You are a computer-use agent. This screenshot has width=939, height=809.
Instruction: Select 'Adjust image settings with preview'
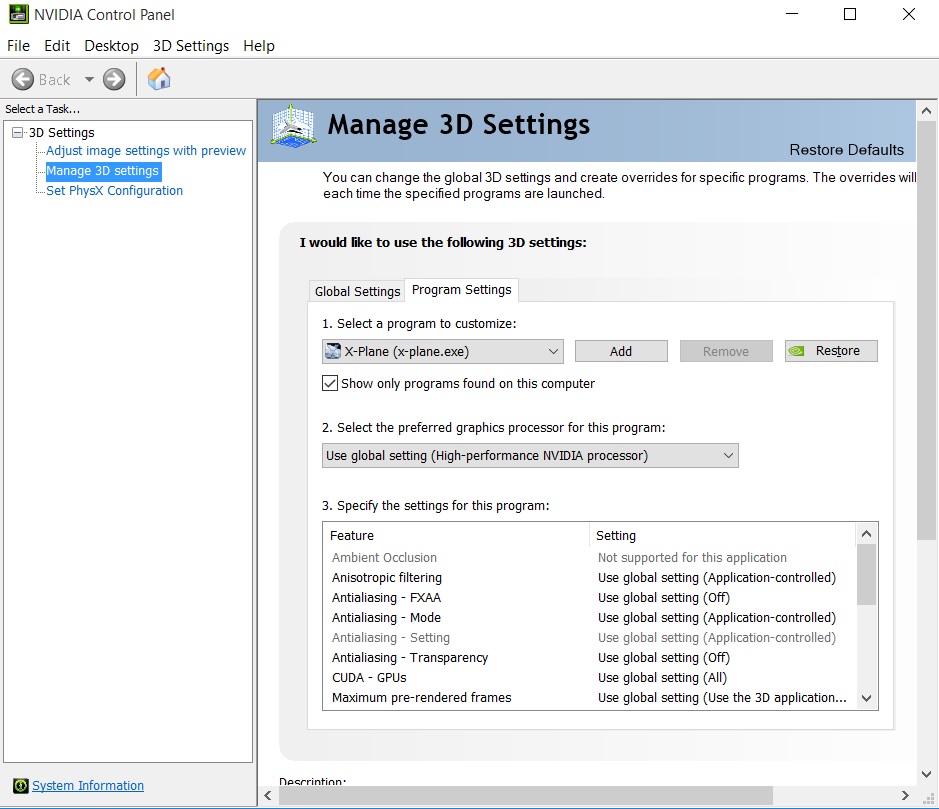pyautogui.click(x=146, y=150)
